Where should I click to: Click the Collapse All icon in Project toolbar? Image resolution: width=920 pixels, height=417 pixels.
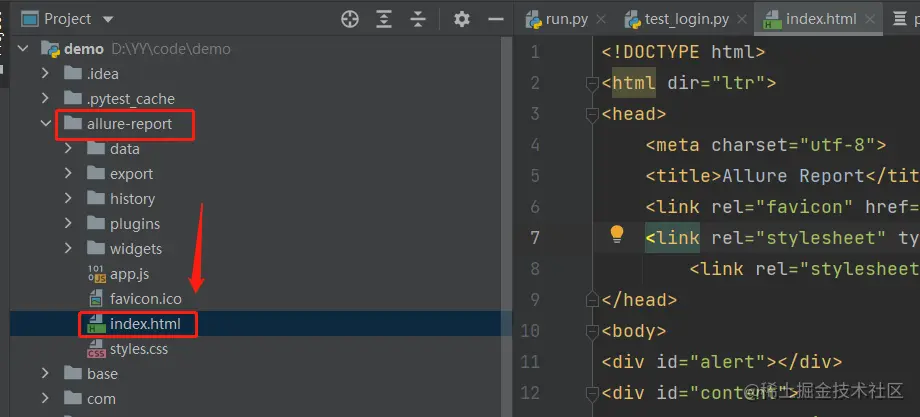(418, 19)
